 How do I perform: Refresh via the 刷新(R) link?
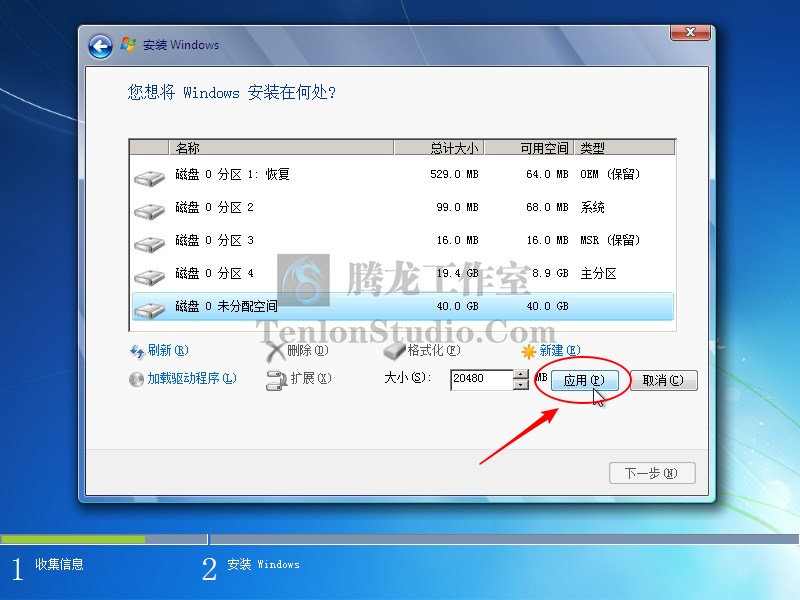click(x=168, y=351)
